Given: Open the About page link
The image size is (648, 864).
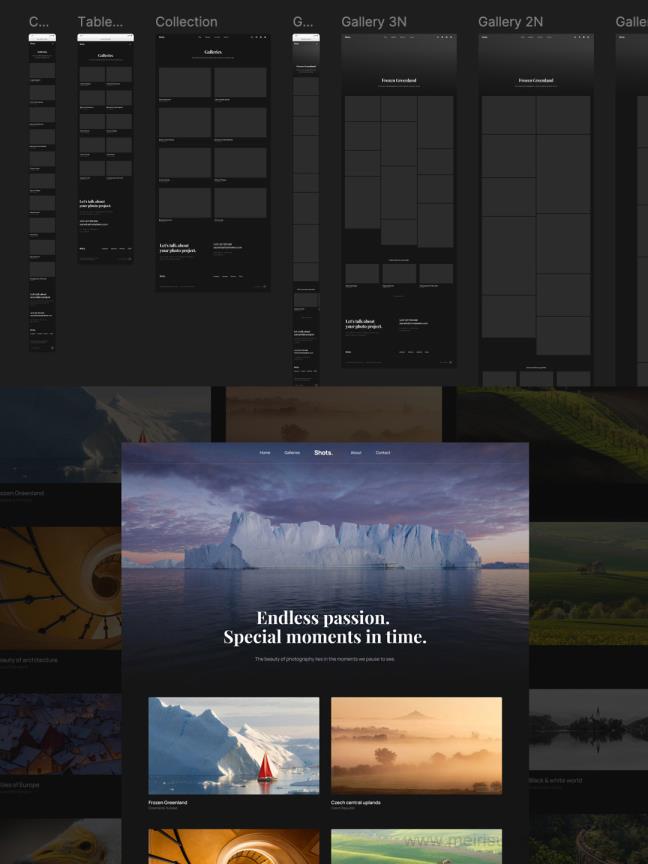Looking at the screenshot, I should pos(356,453).
